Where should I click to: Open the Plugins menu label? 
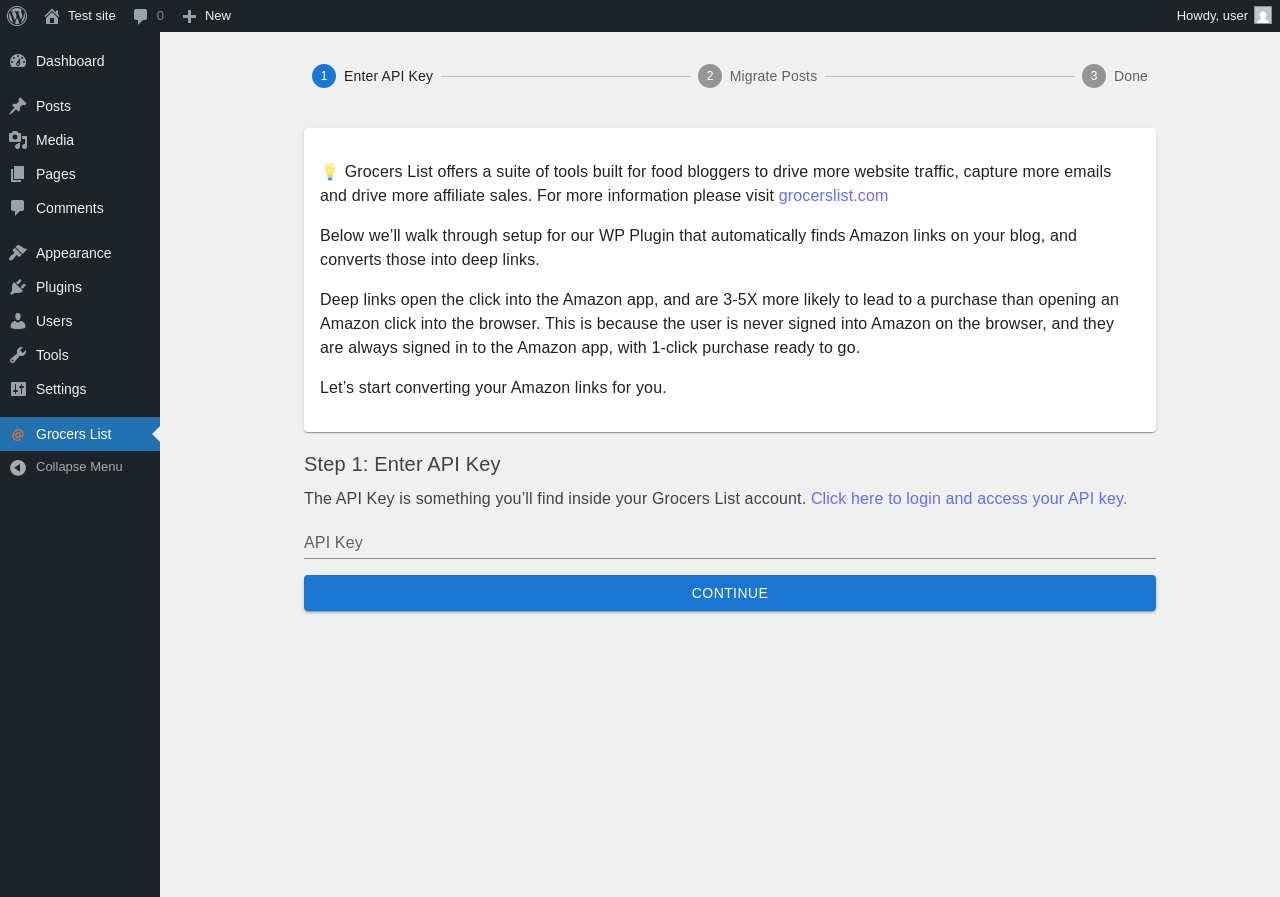pos(59,287)
